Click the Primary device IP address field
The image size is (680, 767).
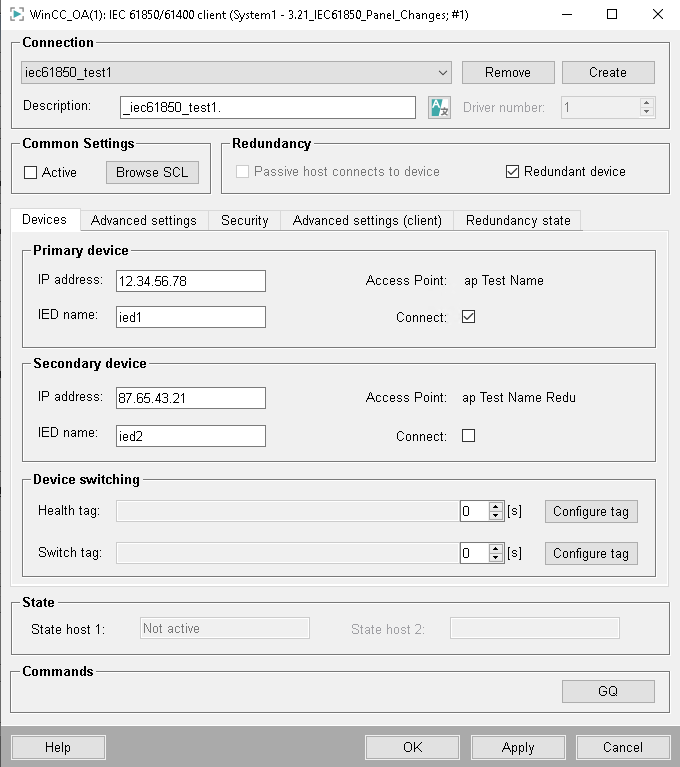pyautogui.click(x=191, y=281)
